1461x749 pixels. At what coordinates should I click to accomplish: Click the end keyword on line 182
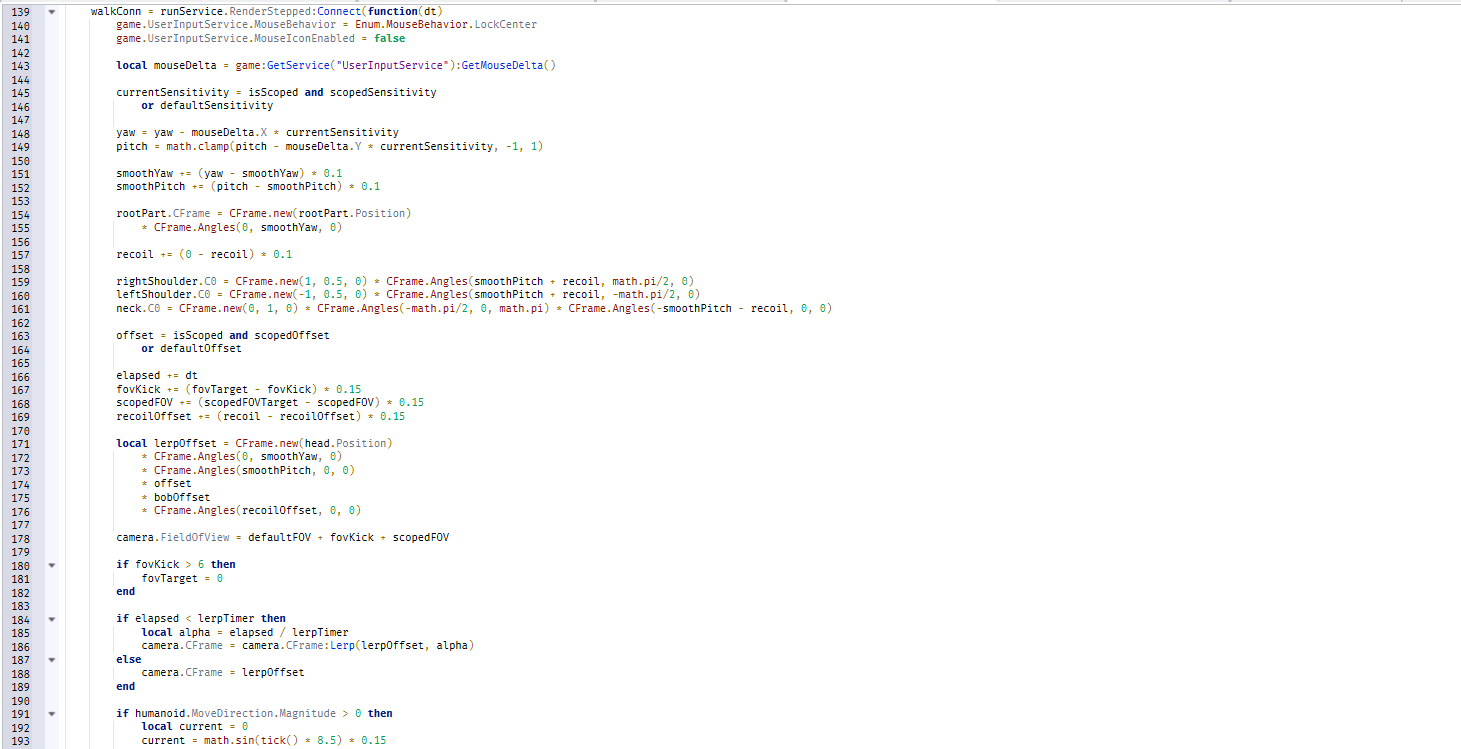coord(126,592)
